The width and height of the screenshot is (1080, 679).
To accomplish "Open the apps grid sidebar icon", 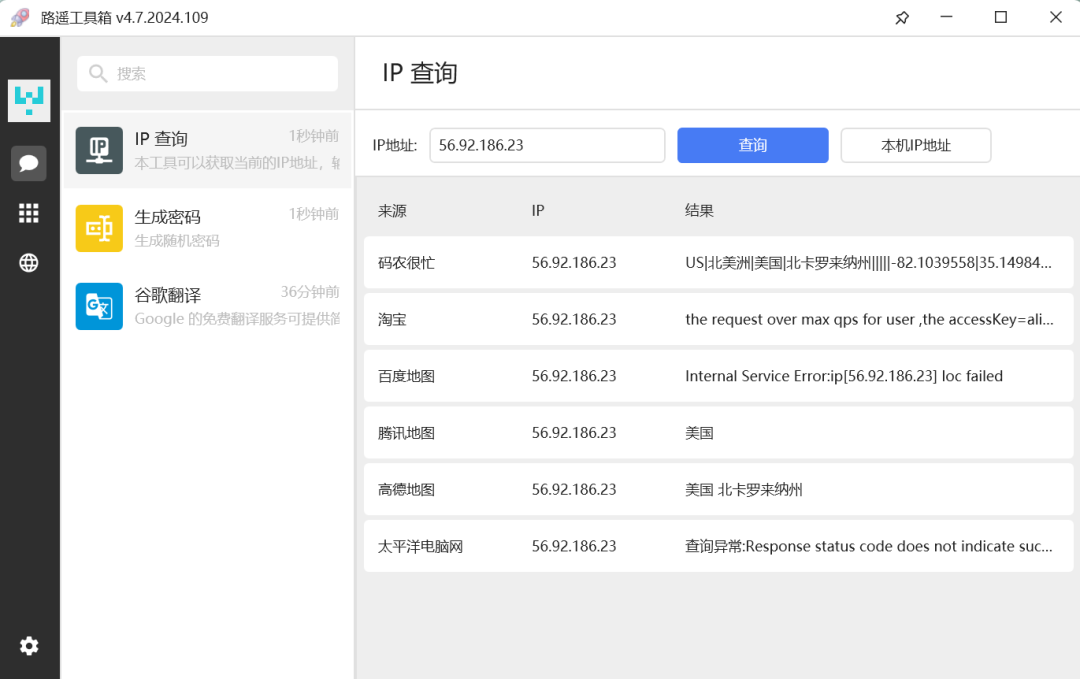I will coord(29,213).
